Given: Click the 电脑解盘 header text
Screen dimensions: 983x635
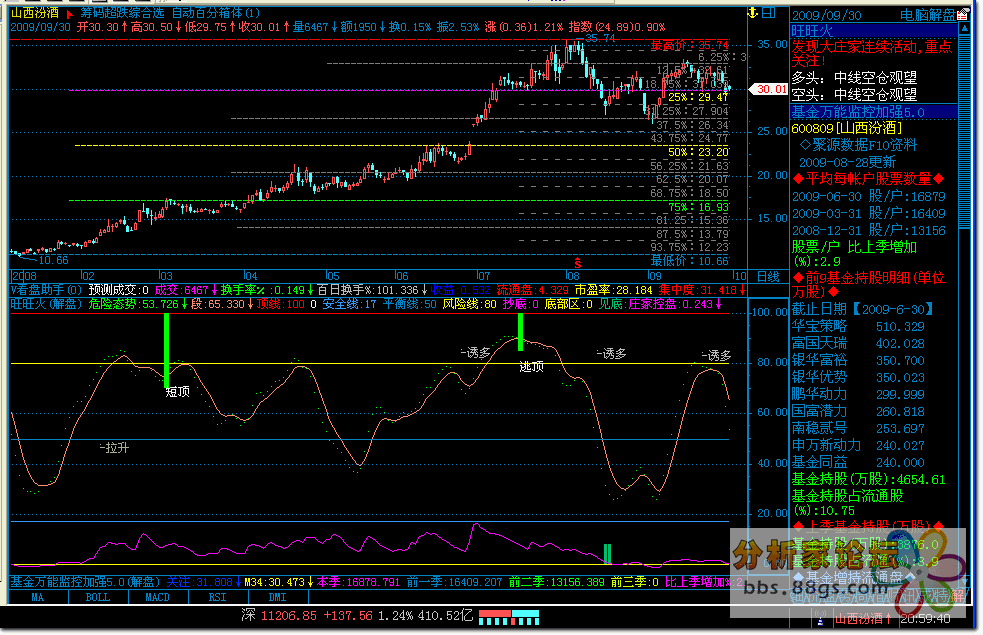Looking at the screenshot, I should click(928, 15).
